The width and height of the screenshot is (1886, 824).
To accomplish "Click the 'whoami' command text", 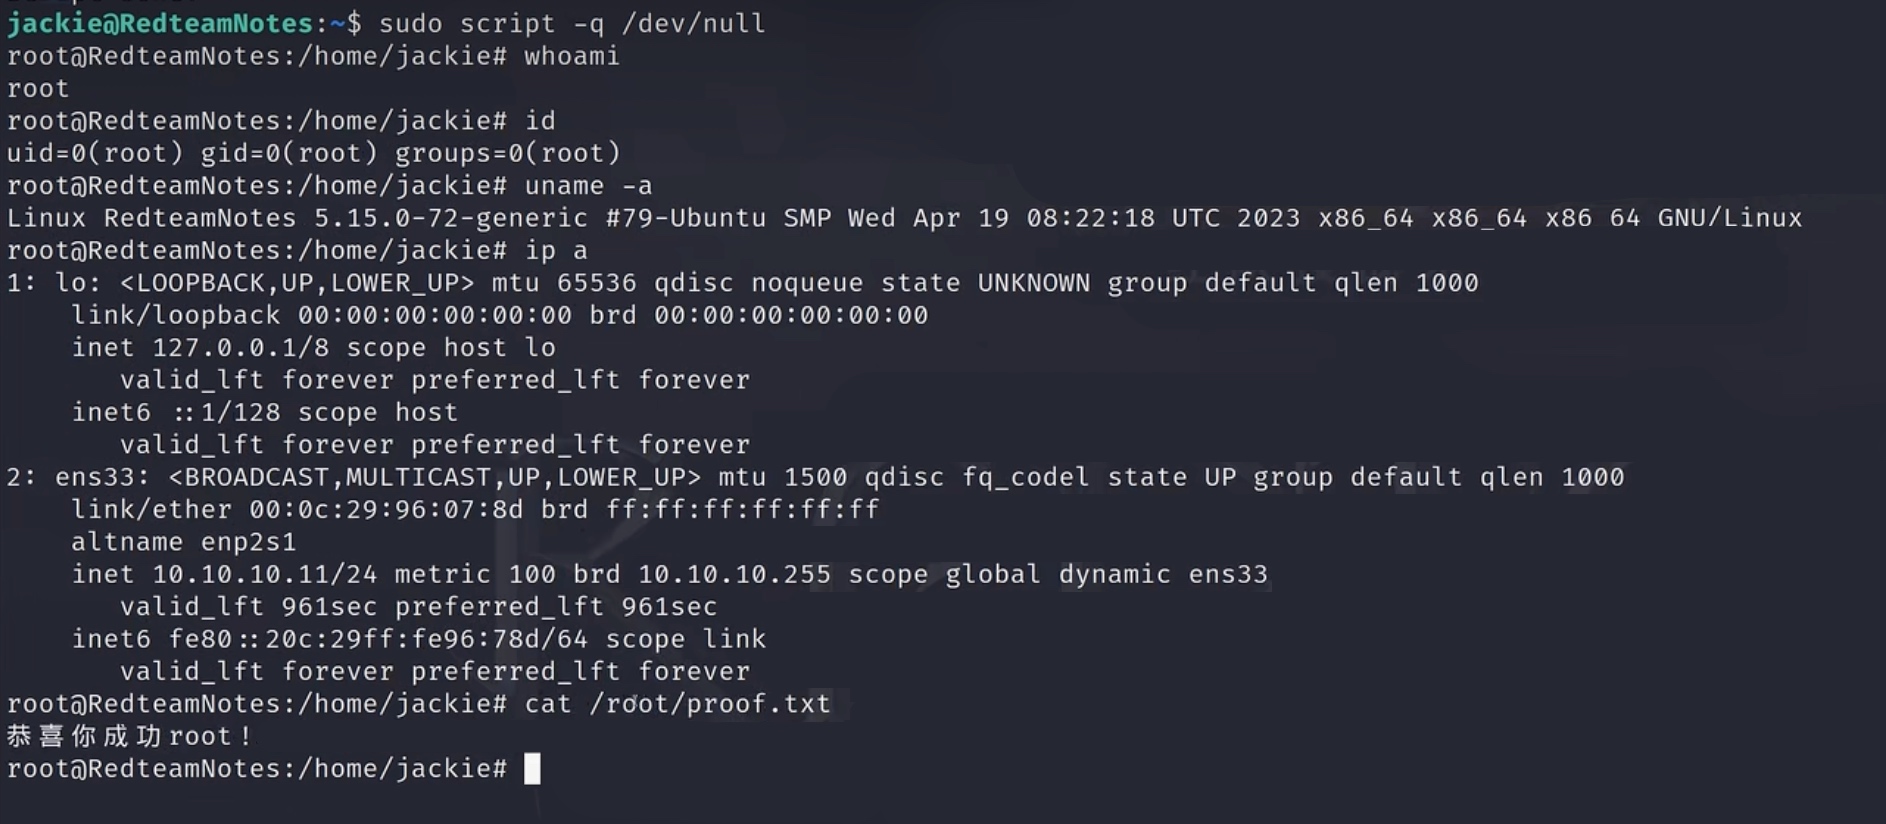I will [572, 56].
